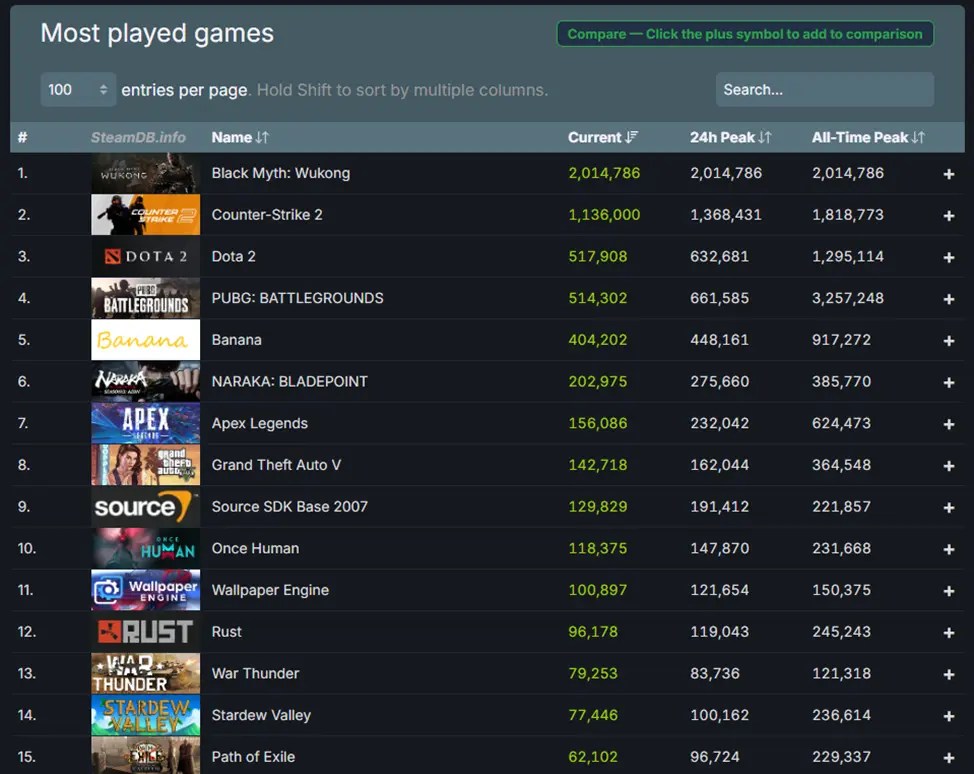Open Grand Theft Auto V thumbnail
This screenshot has height=774, width=974.
click(145, 464)
